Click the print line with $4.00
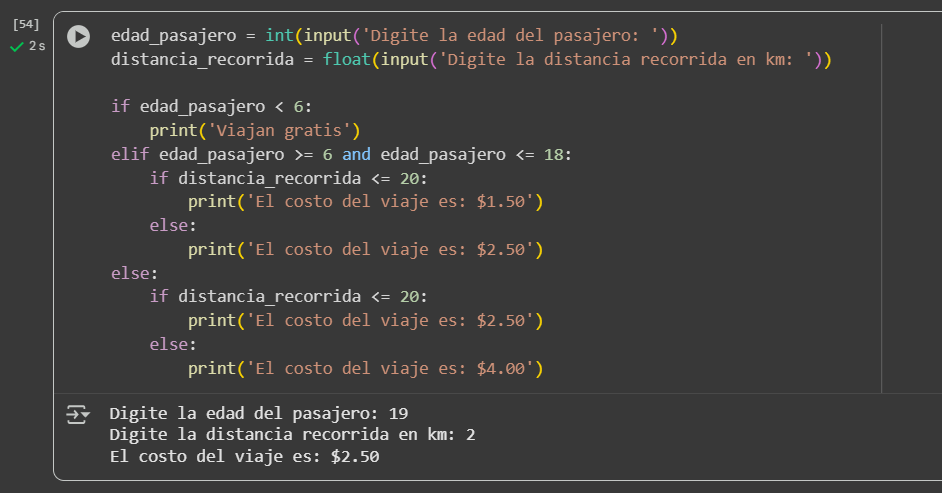Image resolution: width=942 pixels, height=493 pixels. (365, 368)
